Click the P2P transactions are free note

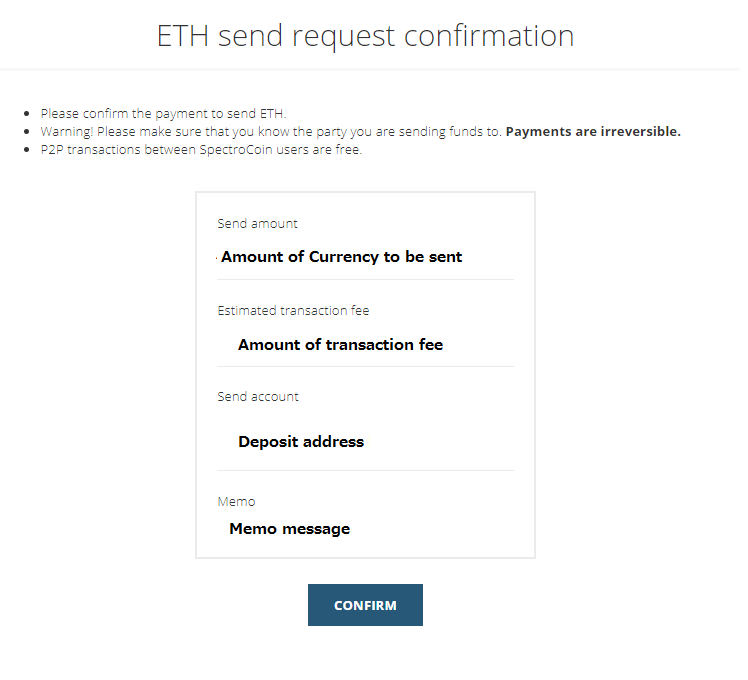[201, 150]
